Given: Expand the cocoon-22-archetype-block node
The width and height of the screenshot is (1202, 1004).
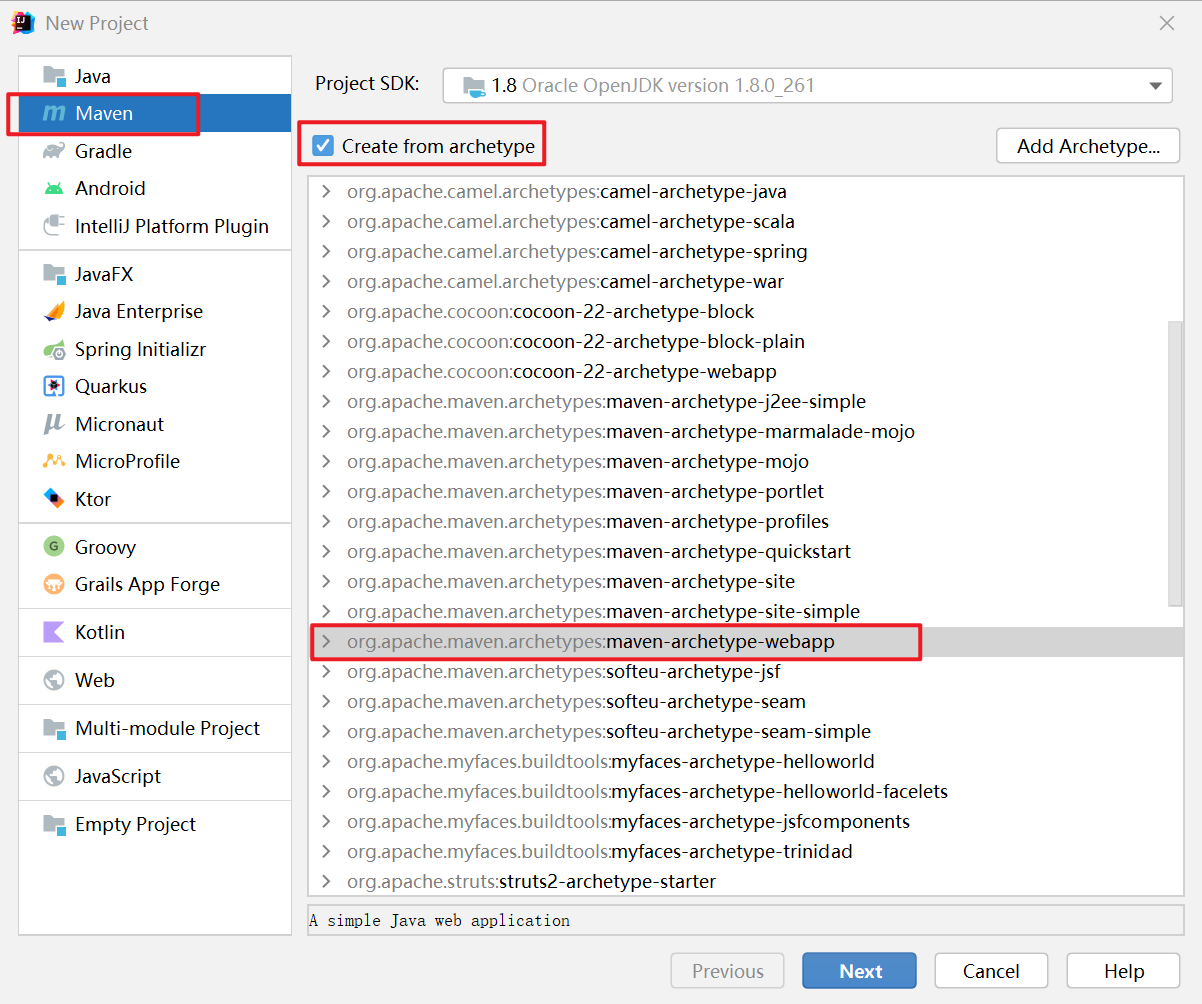Looking at the screenshot, I should (326, 312).
